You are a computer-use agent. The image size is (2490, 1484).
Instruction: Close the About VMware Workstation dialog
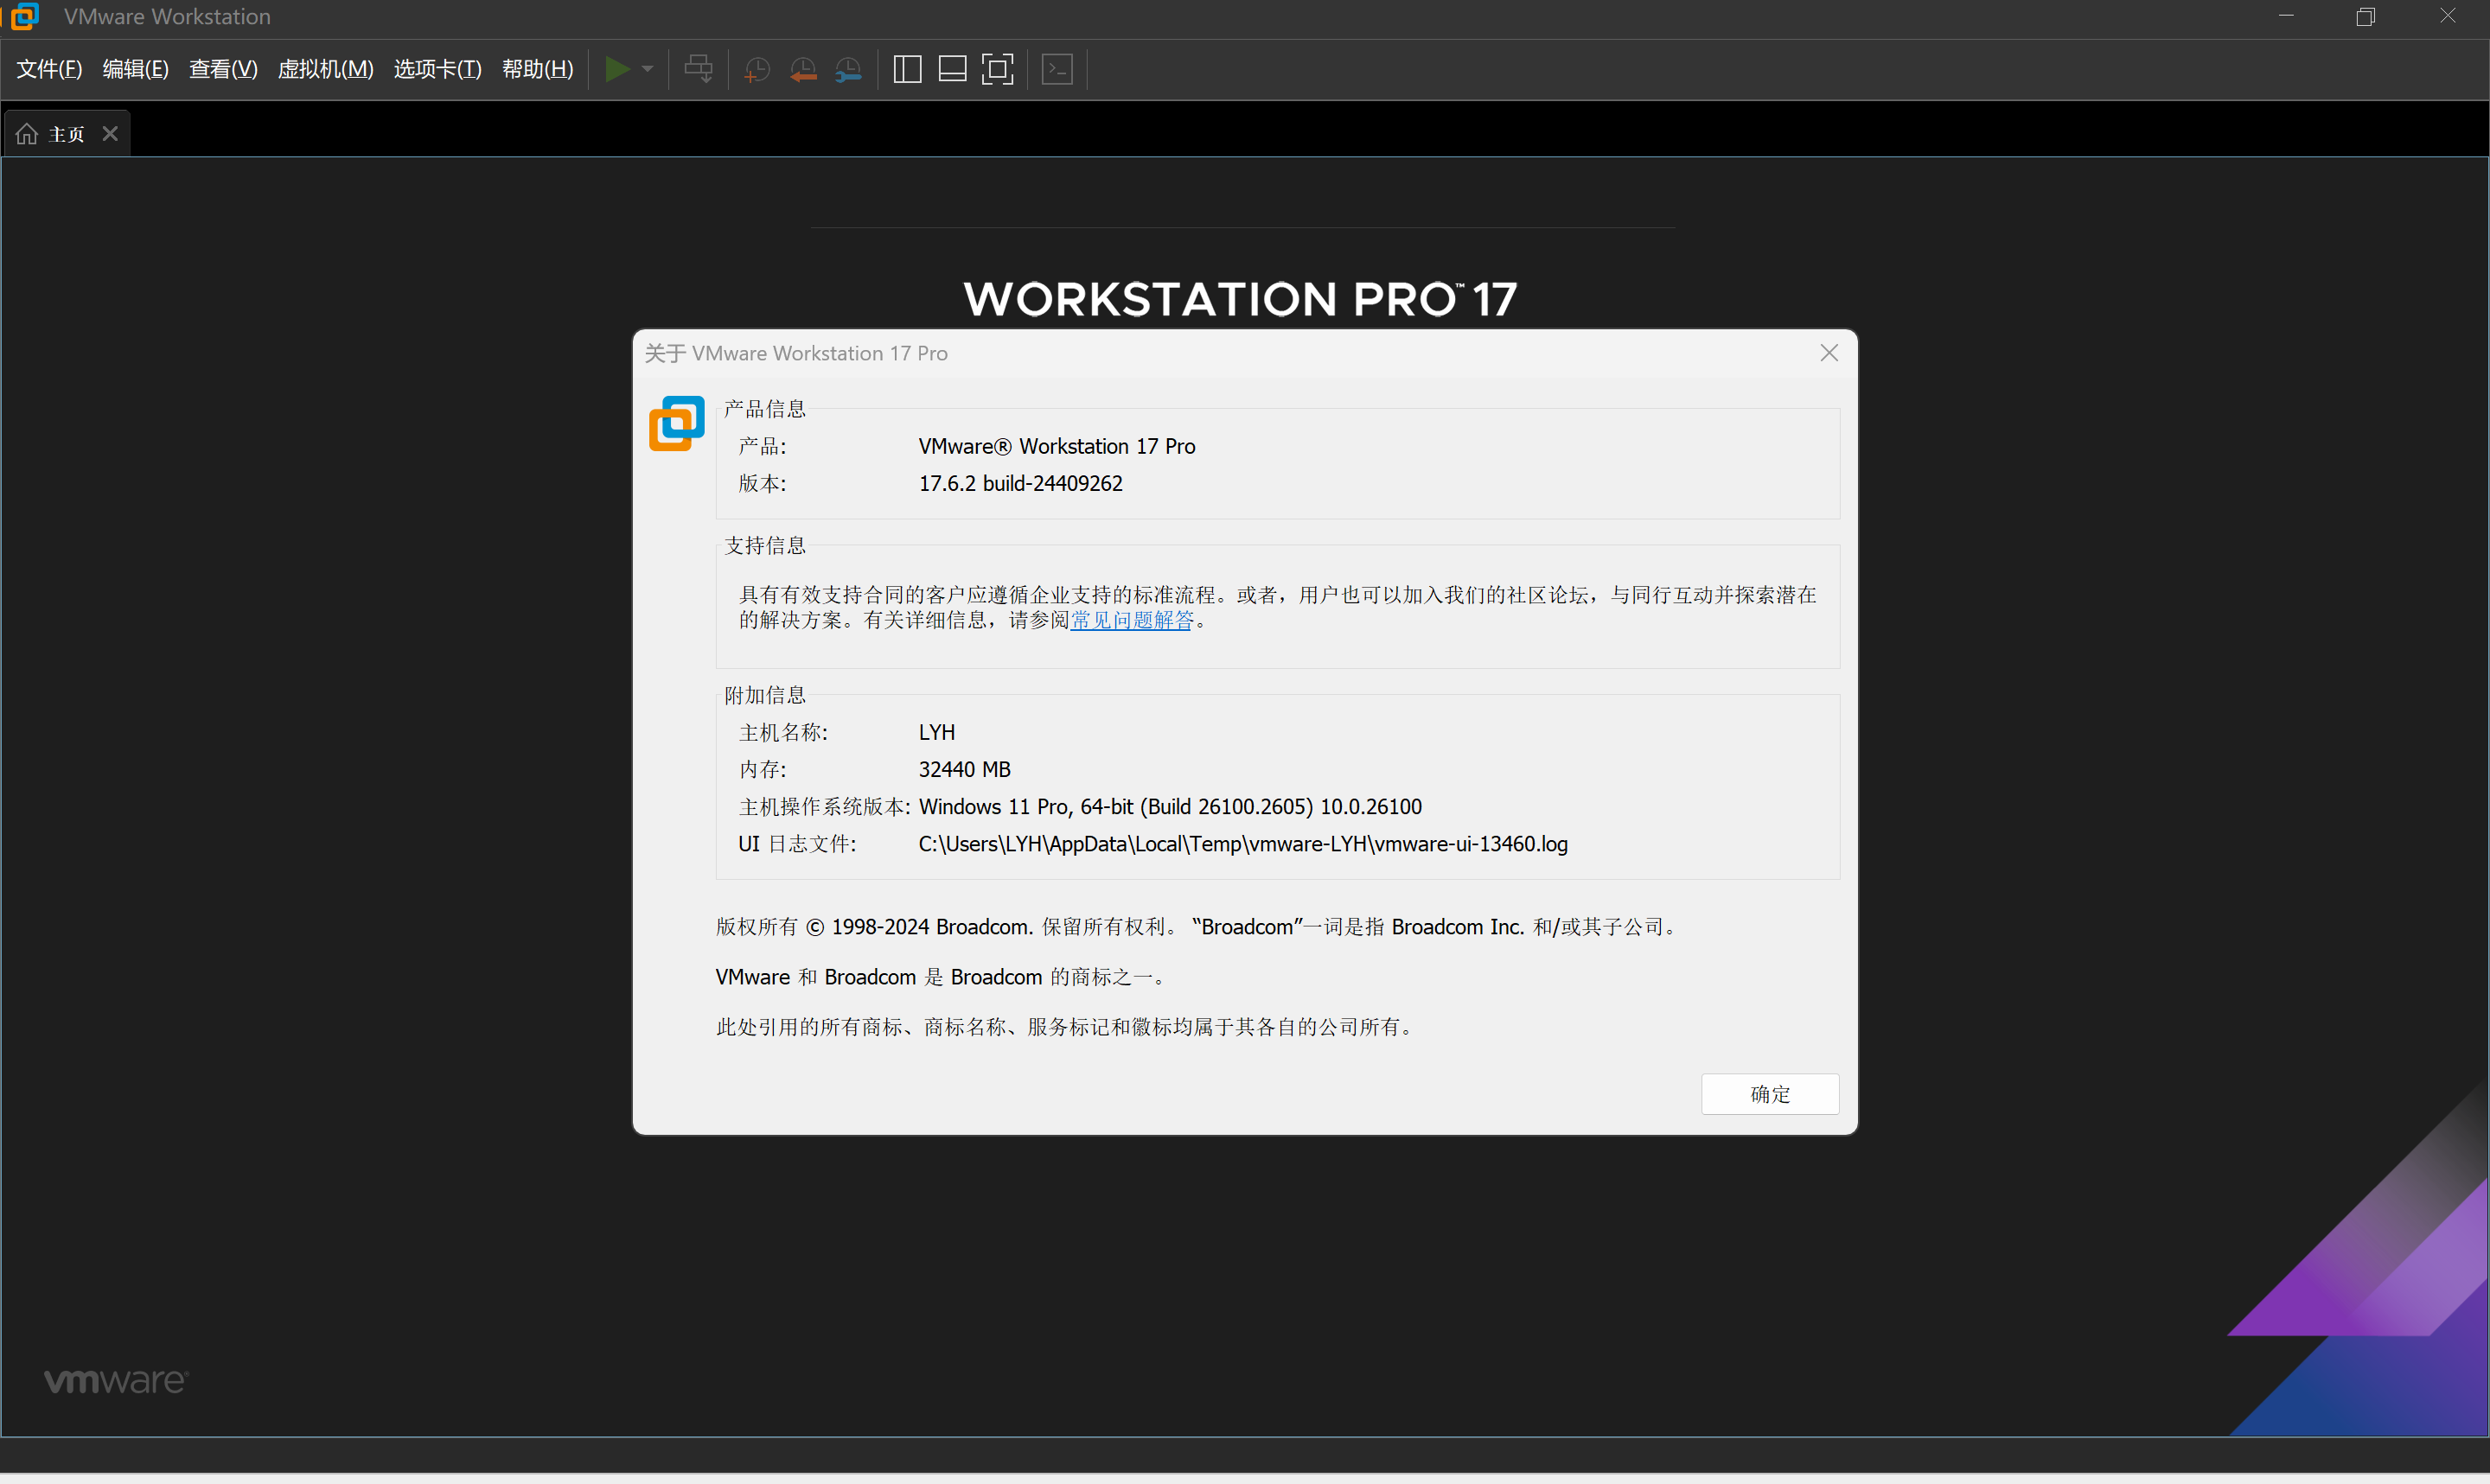point(1829,353)
